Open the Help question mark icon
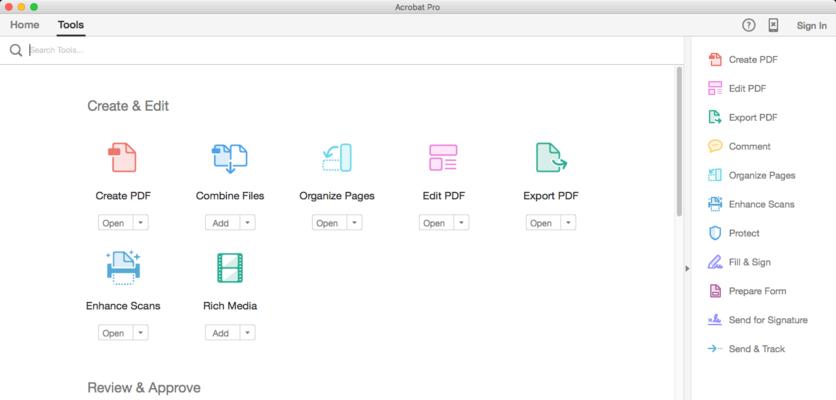This screenshot has width=836, height=400. [749, 25]
